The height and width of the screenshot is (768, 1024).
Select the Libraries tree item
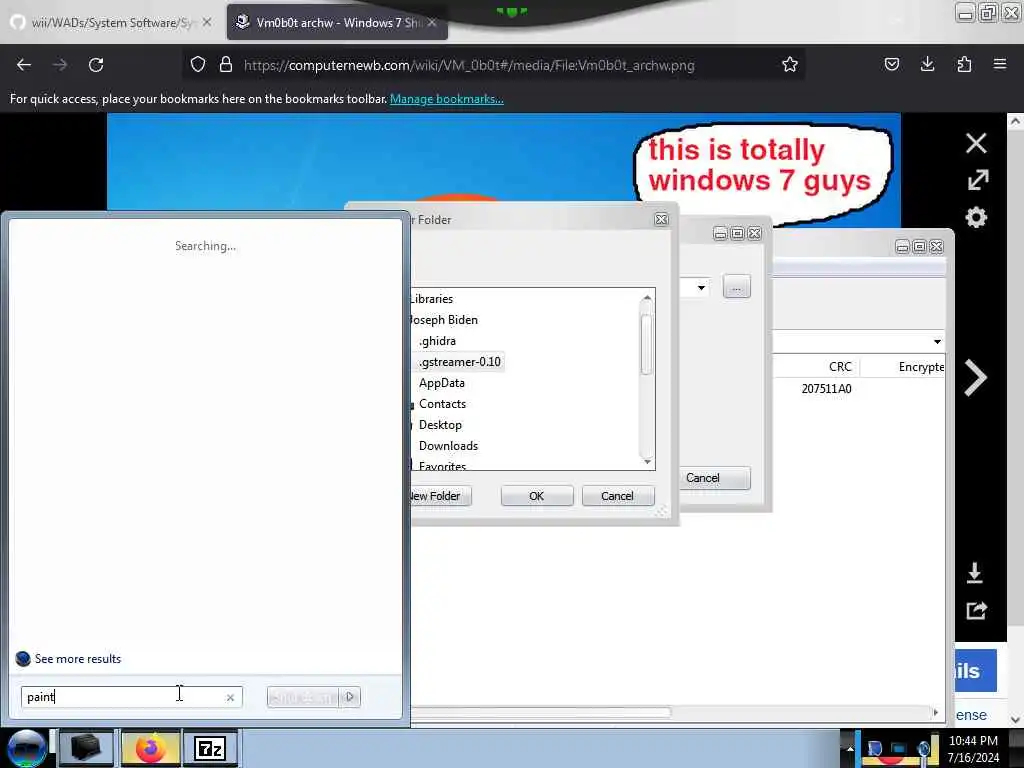pyautogui.click(x=432, y=299)
